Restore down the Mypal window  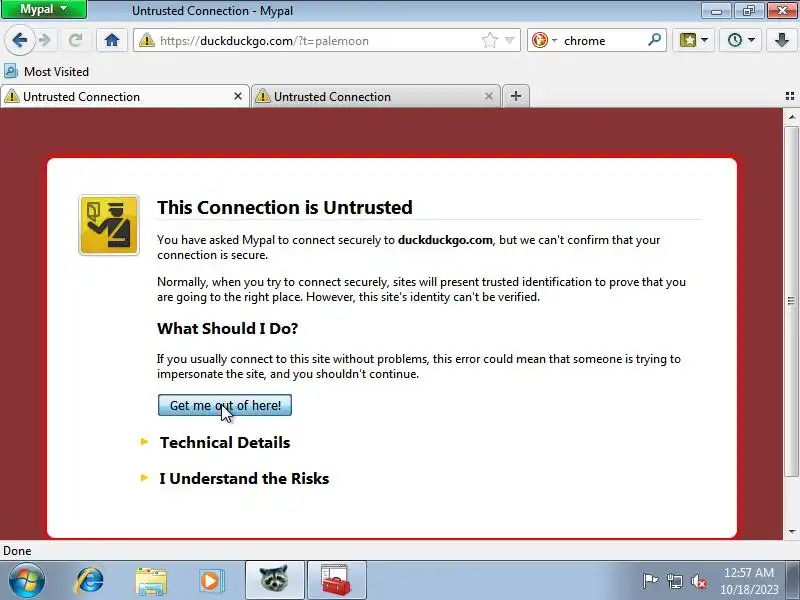tap(748, 10)
